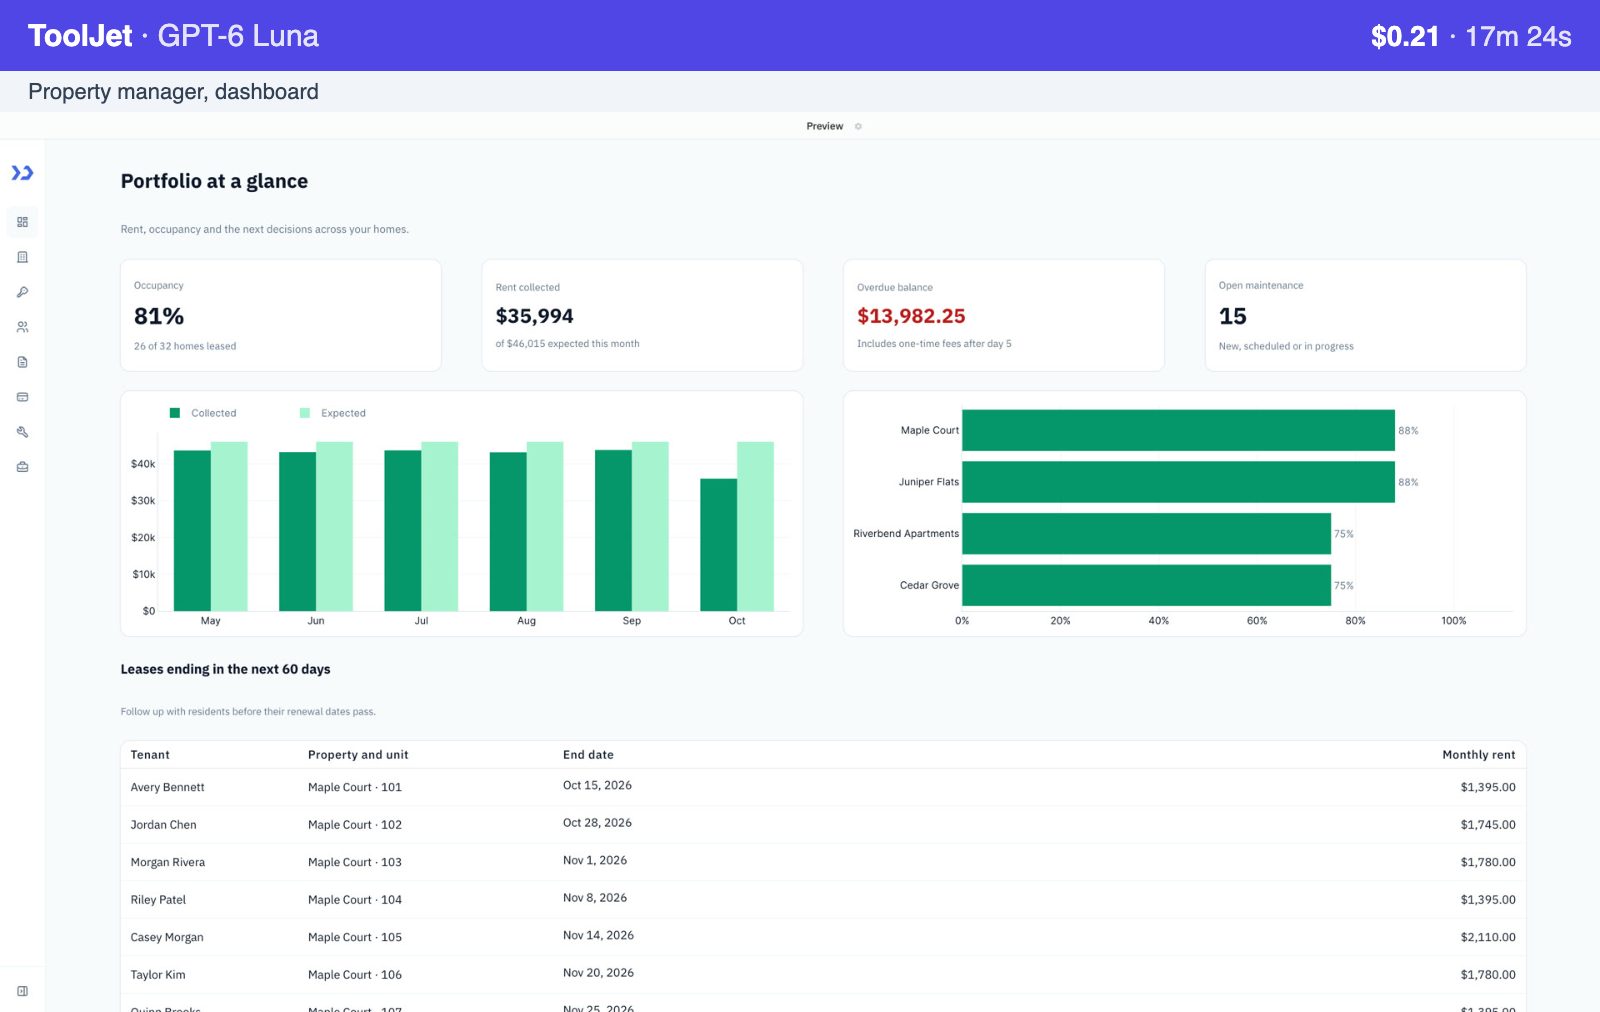Click the May collected rent bar

pyautogui.click(x=192, y=531)
